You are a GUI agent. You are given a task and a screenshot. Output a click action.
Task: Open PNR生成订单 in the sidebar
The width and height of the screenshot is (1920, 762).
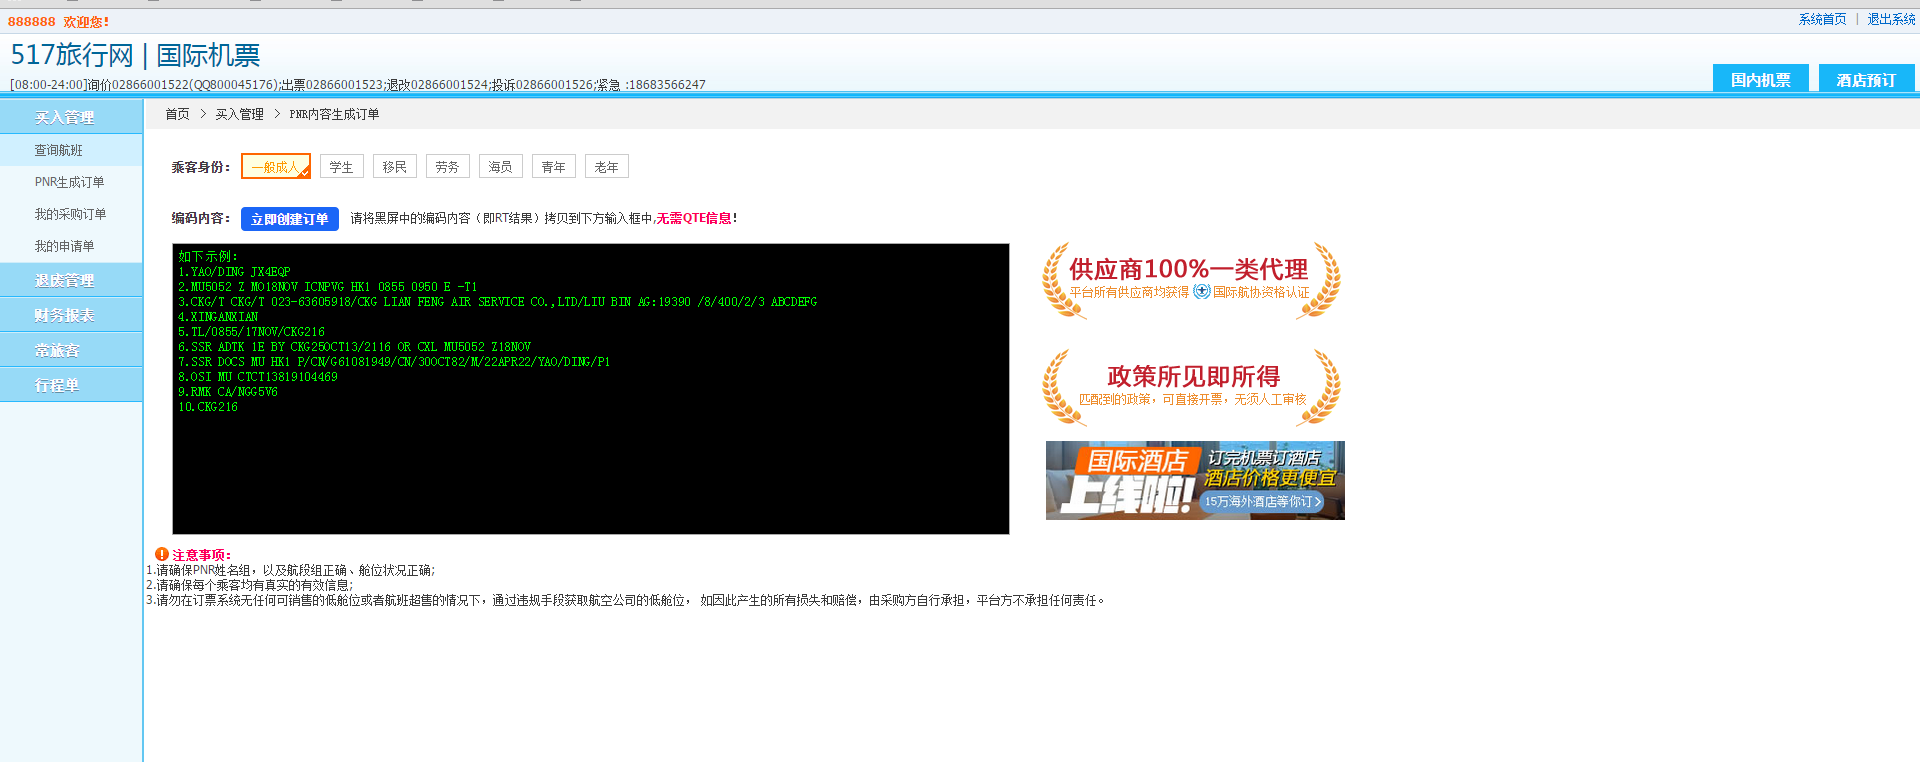(x=71, y=182)
